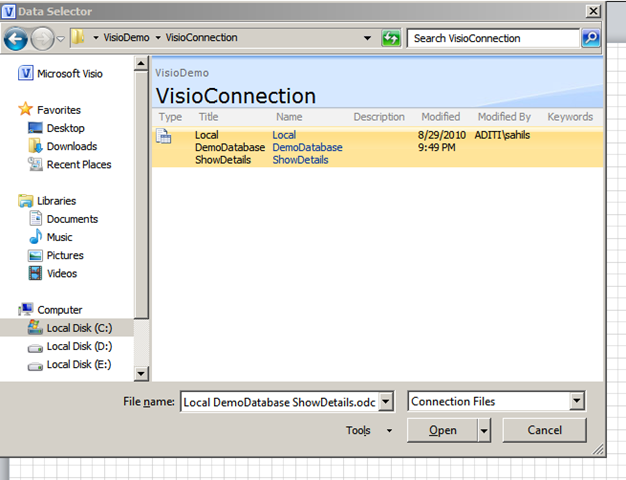Click the Local Disk (C:) drive icon
The height and width of the screenshot is (480, 626).
tap(35, 327)
